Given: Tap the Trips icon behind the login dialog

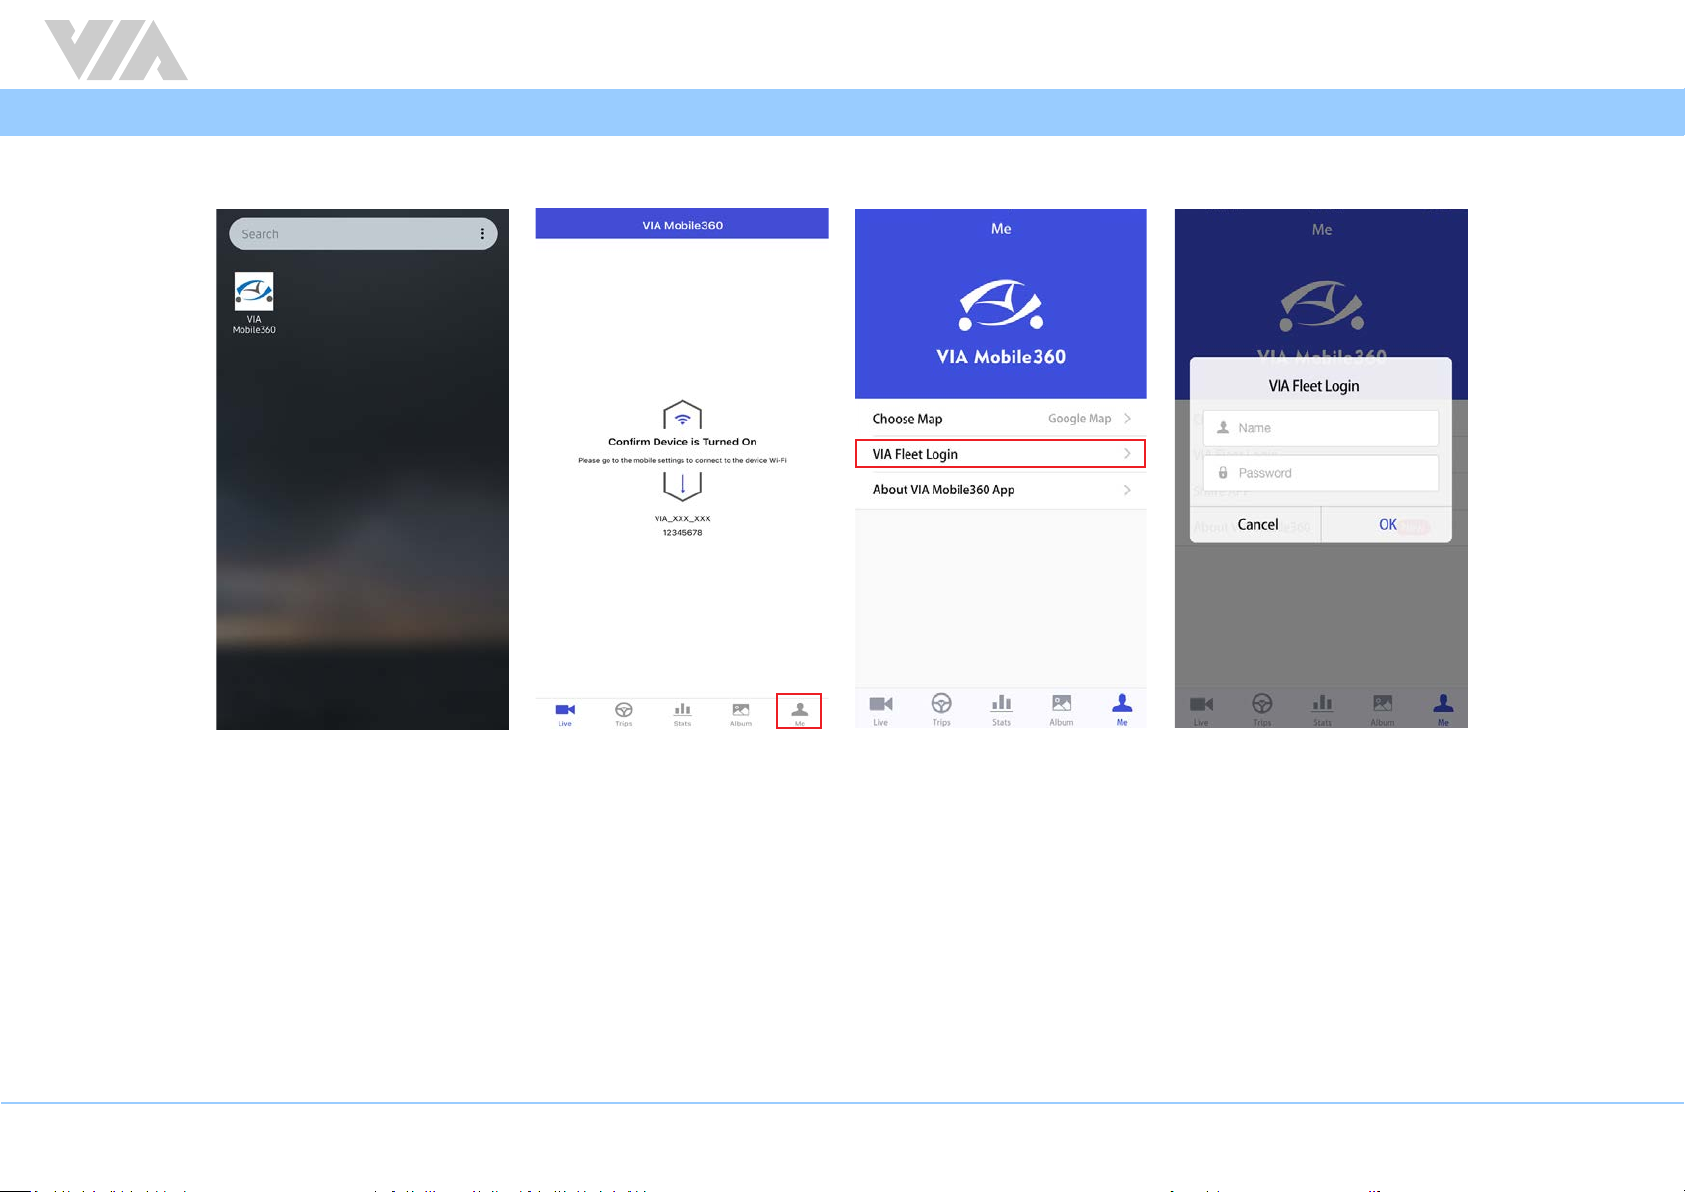Looking at the screenshot, I should click(x=1262, y=703).
